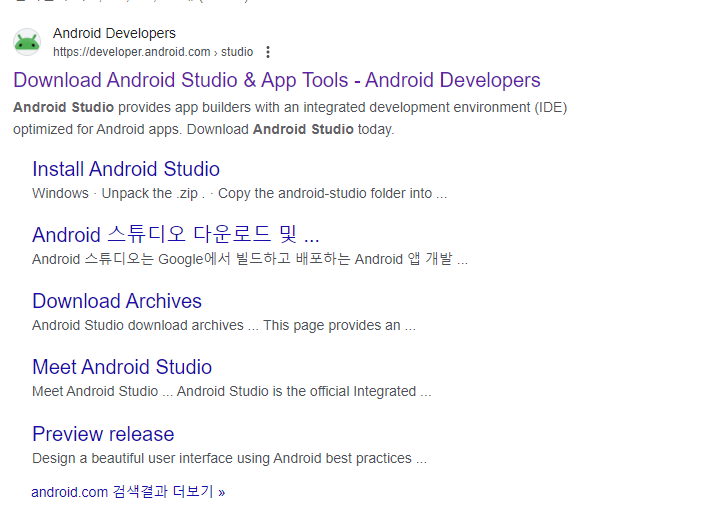The width and height of the screenshot is (709, 510).
Task: Open the three-dot menu beside the URL
Action: click(x=268, y=52)
